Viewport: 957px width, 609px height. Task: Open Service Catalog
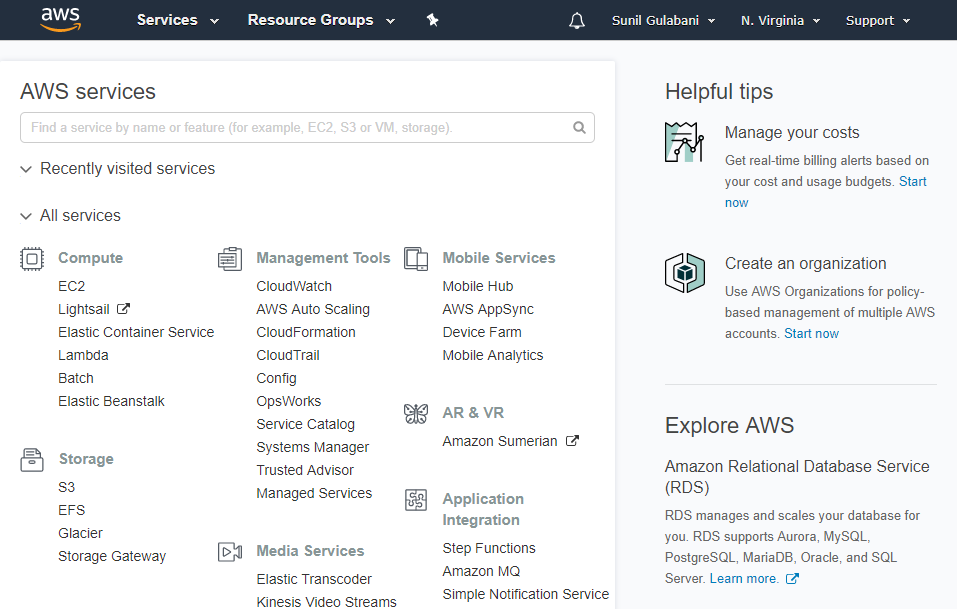coord(306,424)
